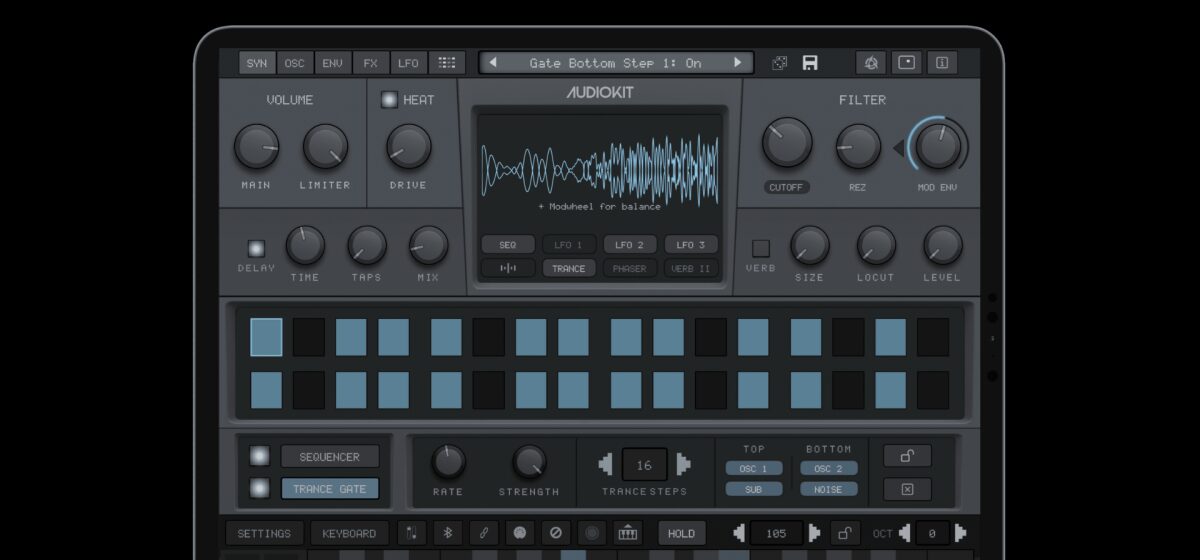Click the lock icon next to tempo 105
1200x560 pixels.
845,533
